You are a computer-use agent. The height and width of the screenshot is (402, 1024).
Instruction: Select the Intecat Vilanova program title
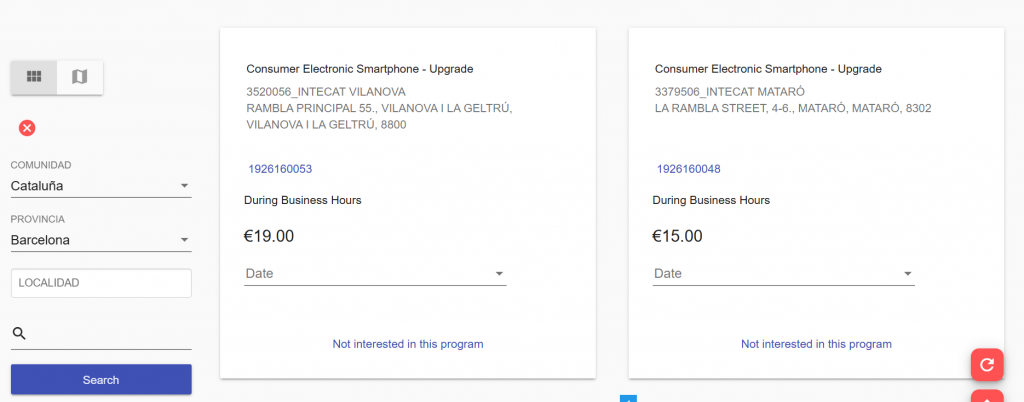[x=359, y=69]
